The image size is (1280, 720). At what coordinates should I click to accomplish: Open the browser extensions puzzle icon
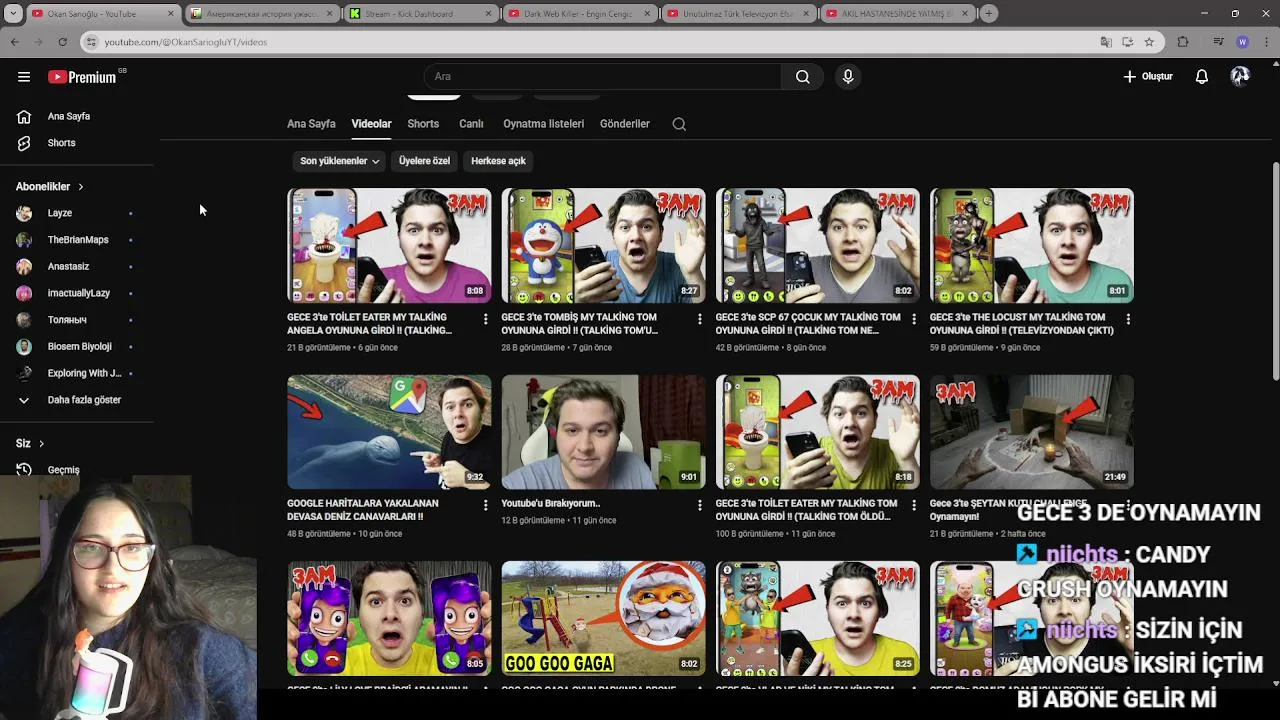pos(1183,42)
